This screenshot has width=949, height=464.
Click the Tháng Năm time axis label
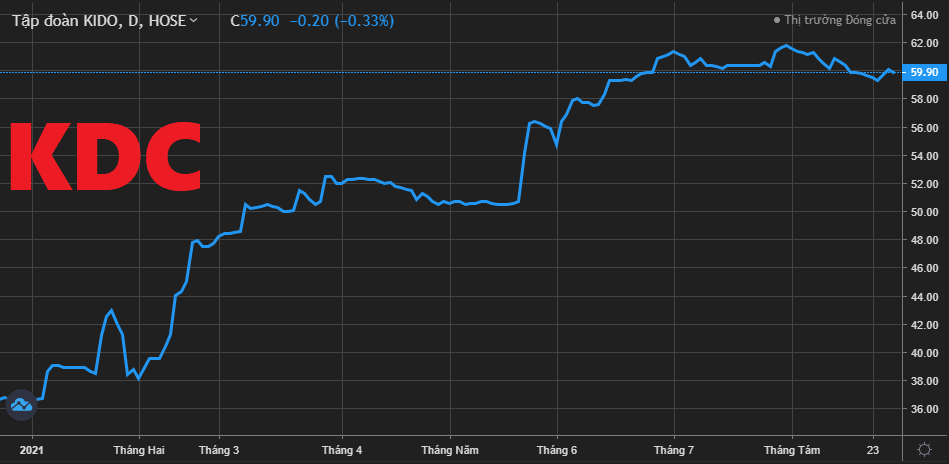coord(450,450)
